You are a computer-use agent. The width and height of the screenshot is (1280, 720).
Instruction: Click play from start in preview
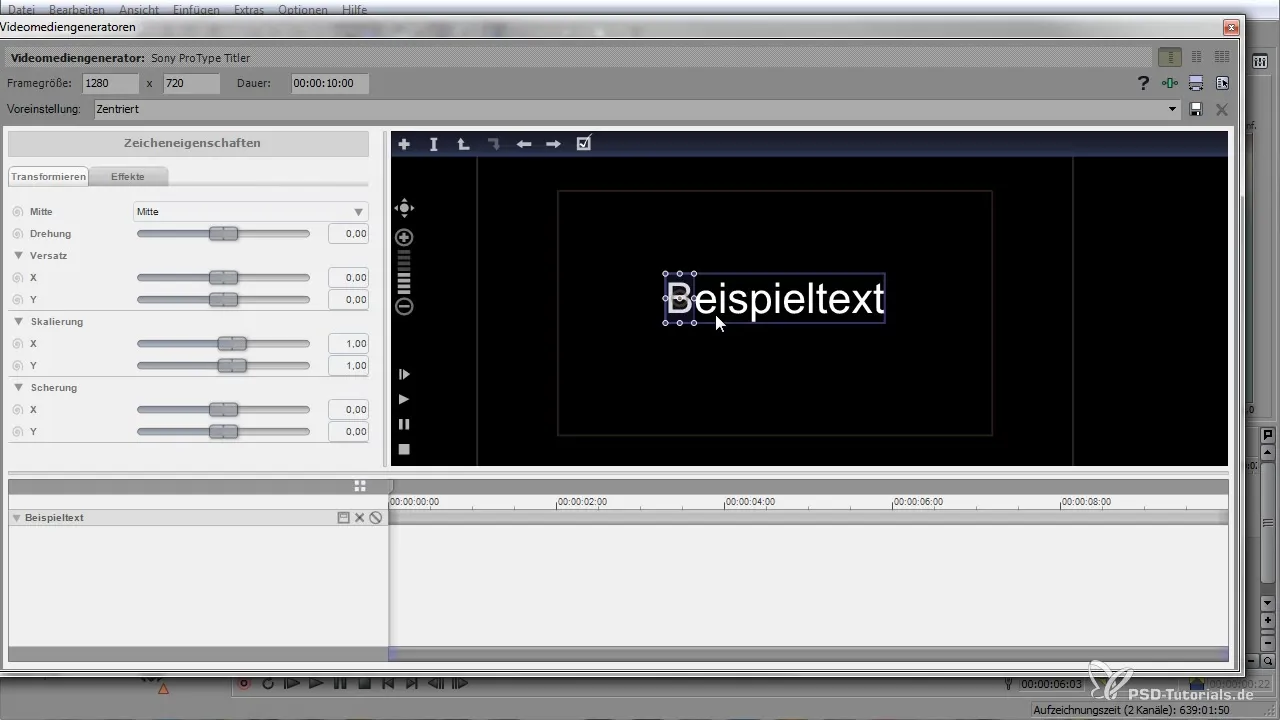pyautogui.click(x=404, y=374)
